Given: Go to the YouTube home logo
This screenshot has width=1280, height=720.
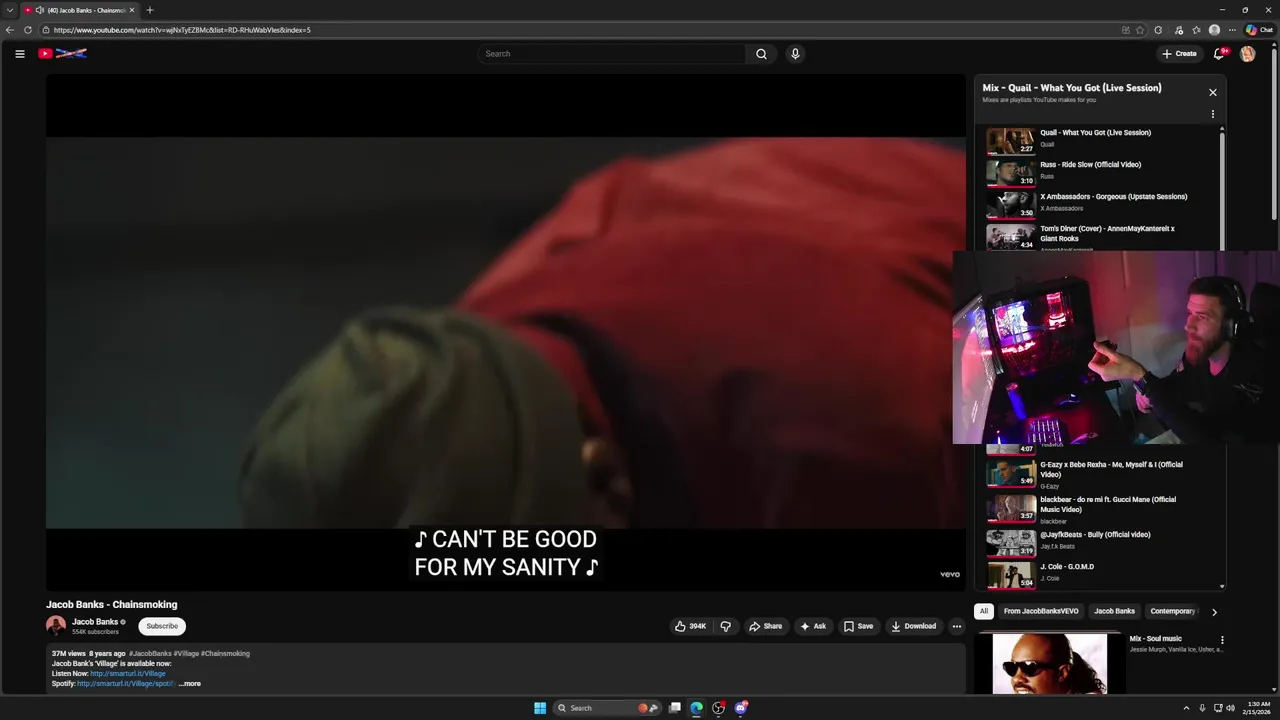Looking at the screenshot, I should point(62,54).
